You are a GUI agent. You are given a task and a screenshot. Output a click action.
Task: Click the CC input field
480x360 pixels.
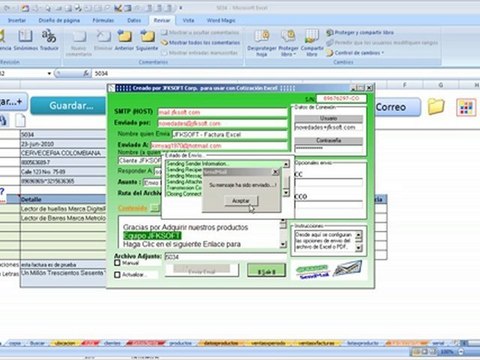tap(329, 183)
